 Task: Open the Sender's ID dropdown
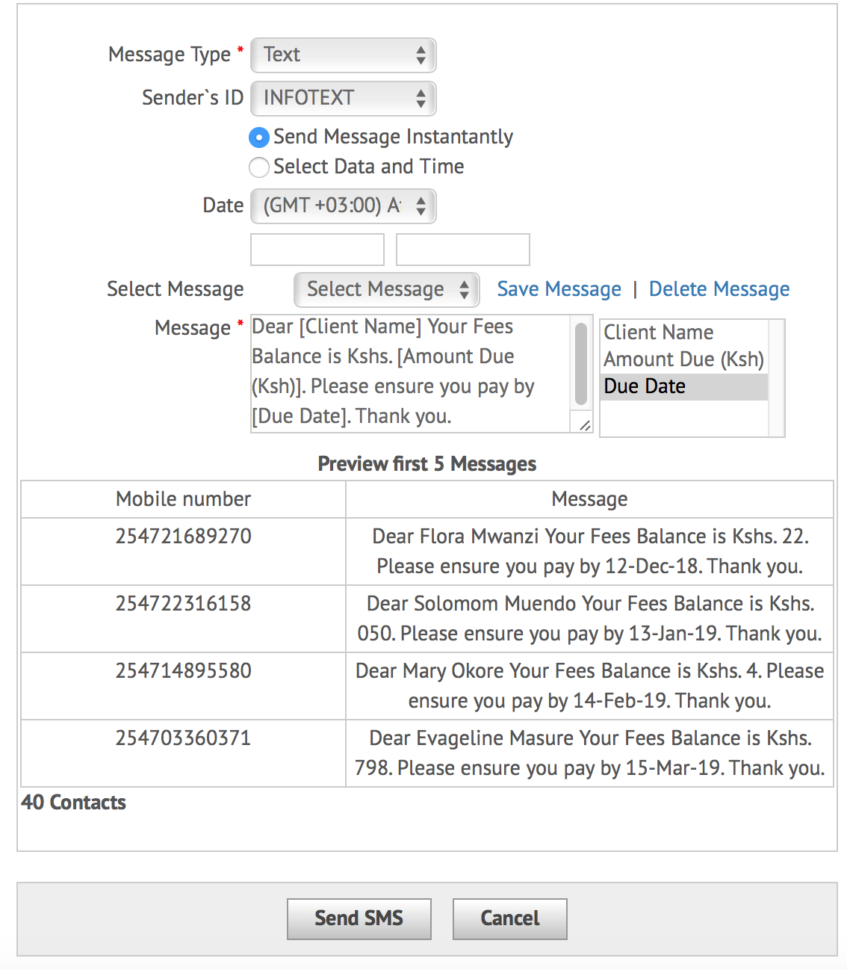pos(343,98)
